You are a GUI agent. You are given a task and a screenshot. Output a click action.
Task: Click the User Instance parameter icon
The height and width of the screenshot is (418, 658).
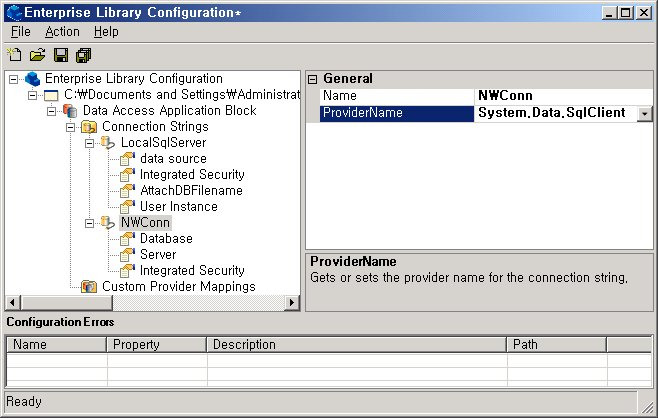tap(127, 206)
